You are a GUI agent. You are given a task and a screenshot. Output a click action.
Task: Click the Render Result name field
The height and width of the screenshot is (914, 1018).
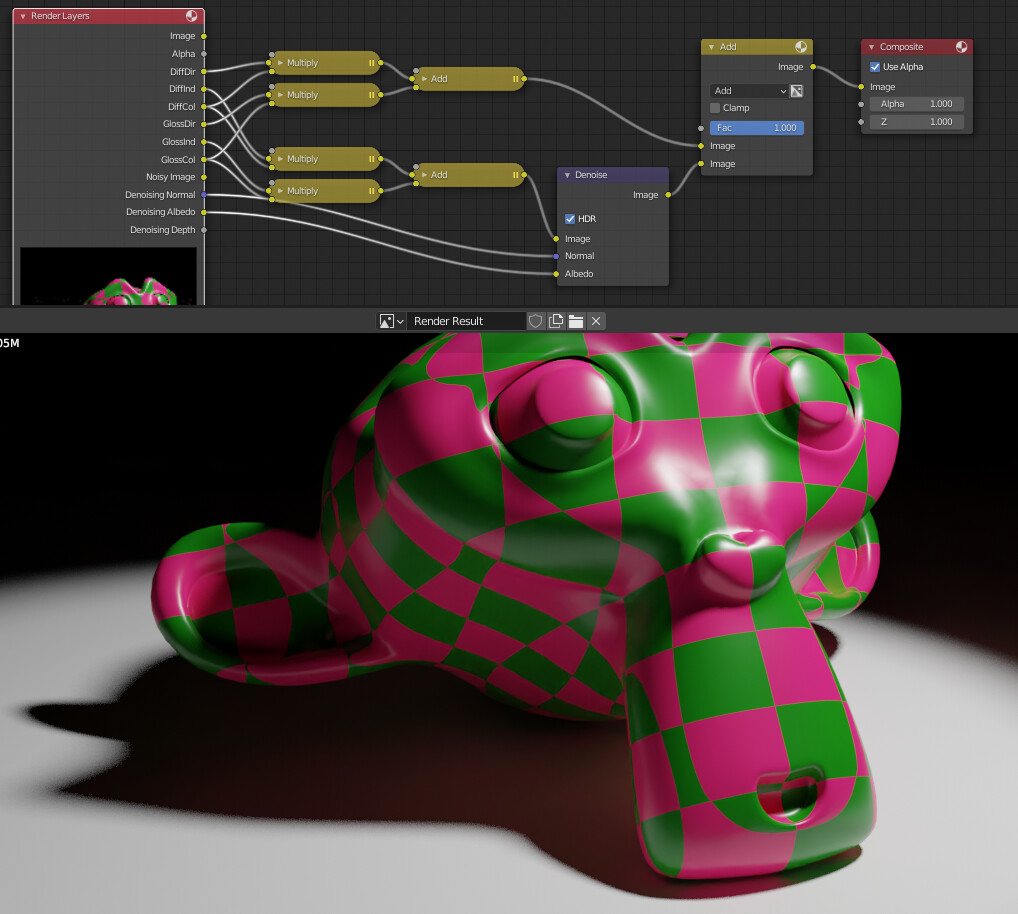[466, 321]
